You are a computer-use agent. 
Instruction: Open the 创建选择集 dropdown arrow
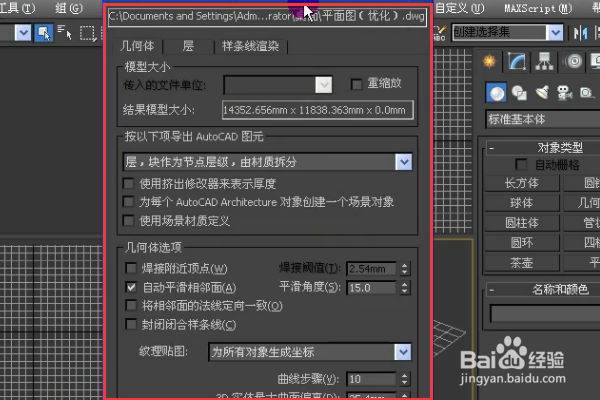click(x=555, y=33)
